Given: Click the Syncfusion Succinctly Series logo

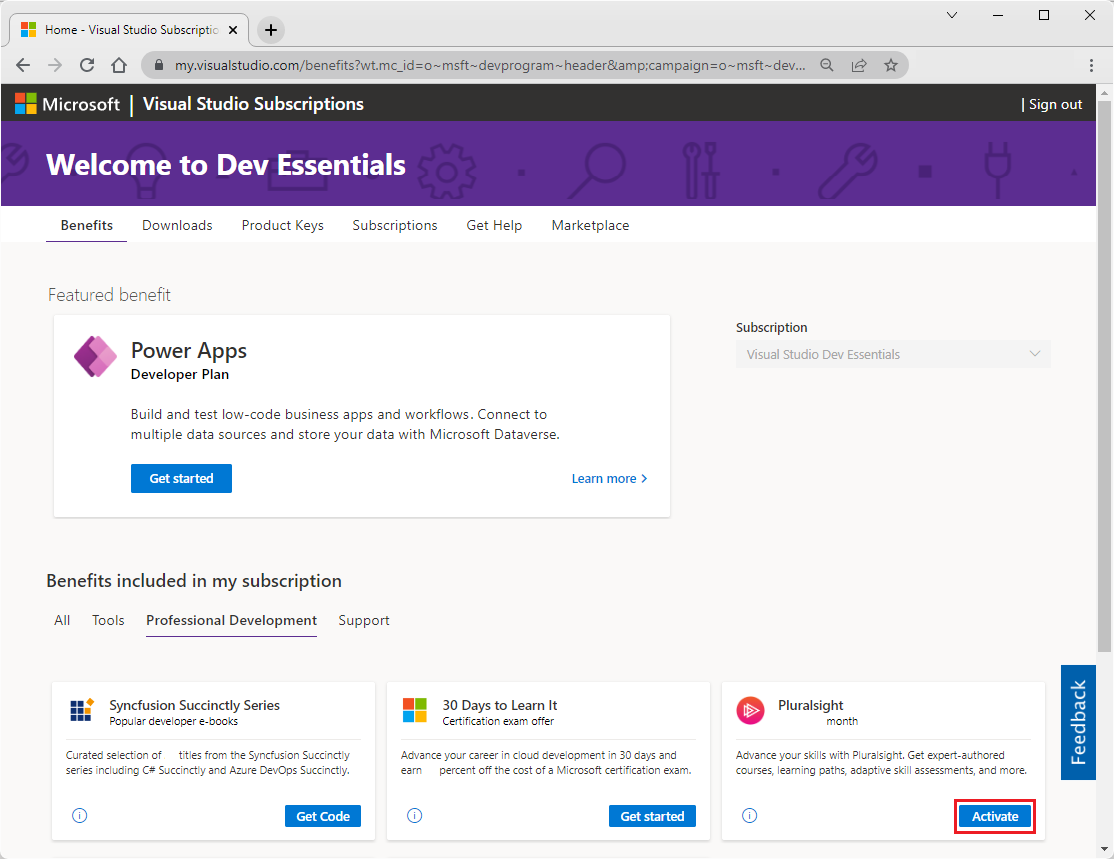Looking at the screenshot, I should (x=82, y=711).
